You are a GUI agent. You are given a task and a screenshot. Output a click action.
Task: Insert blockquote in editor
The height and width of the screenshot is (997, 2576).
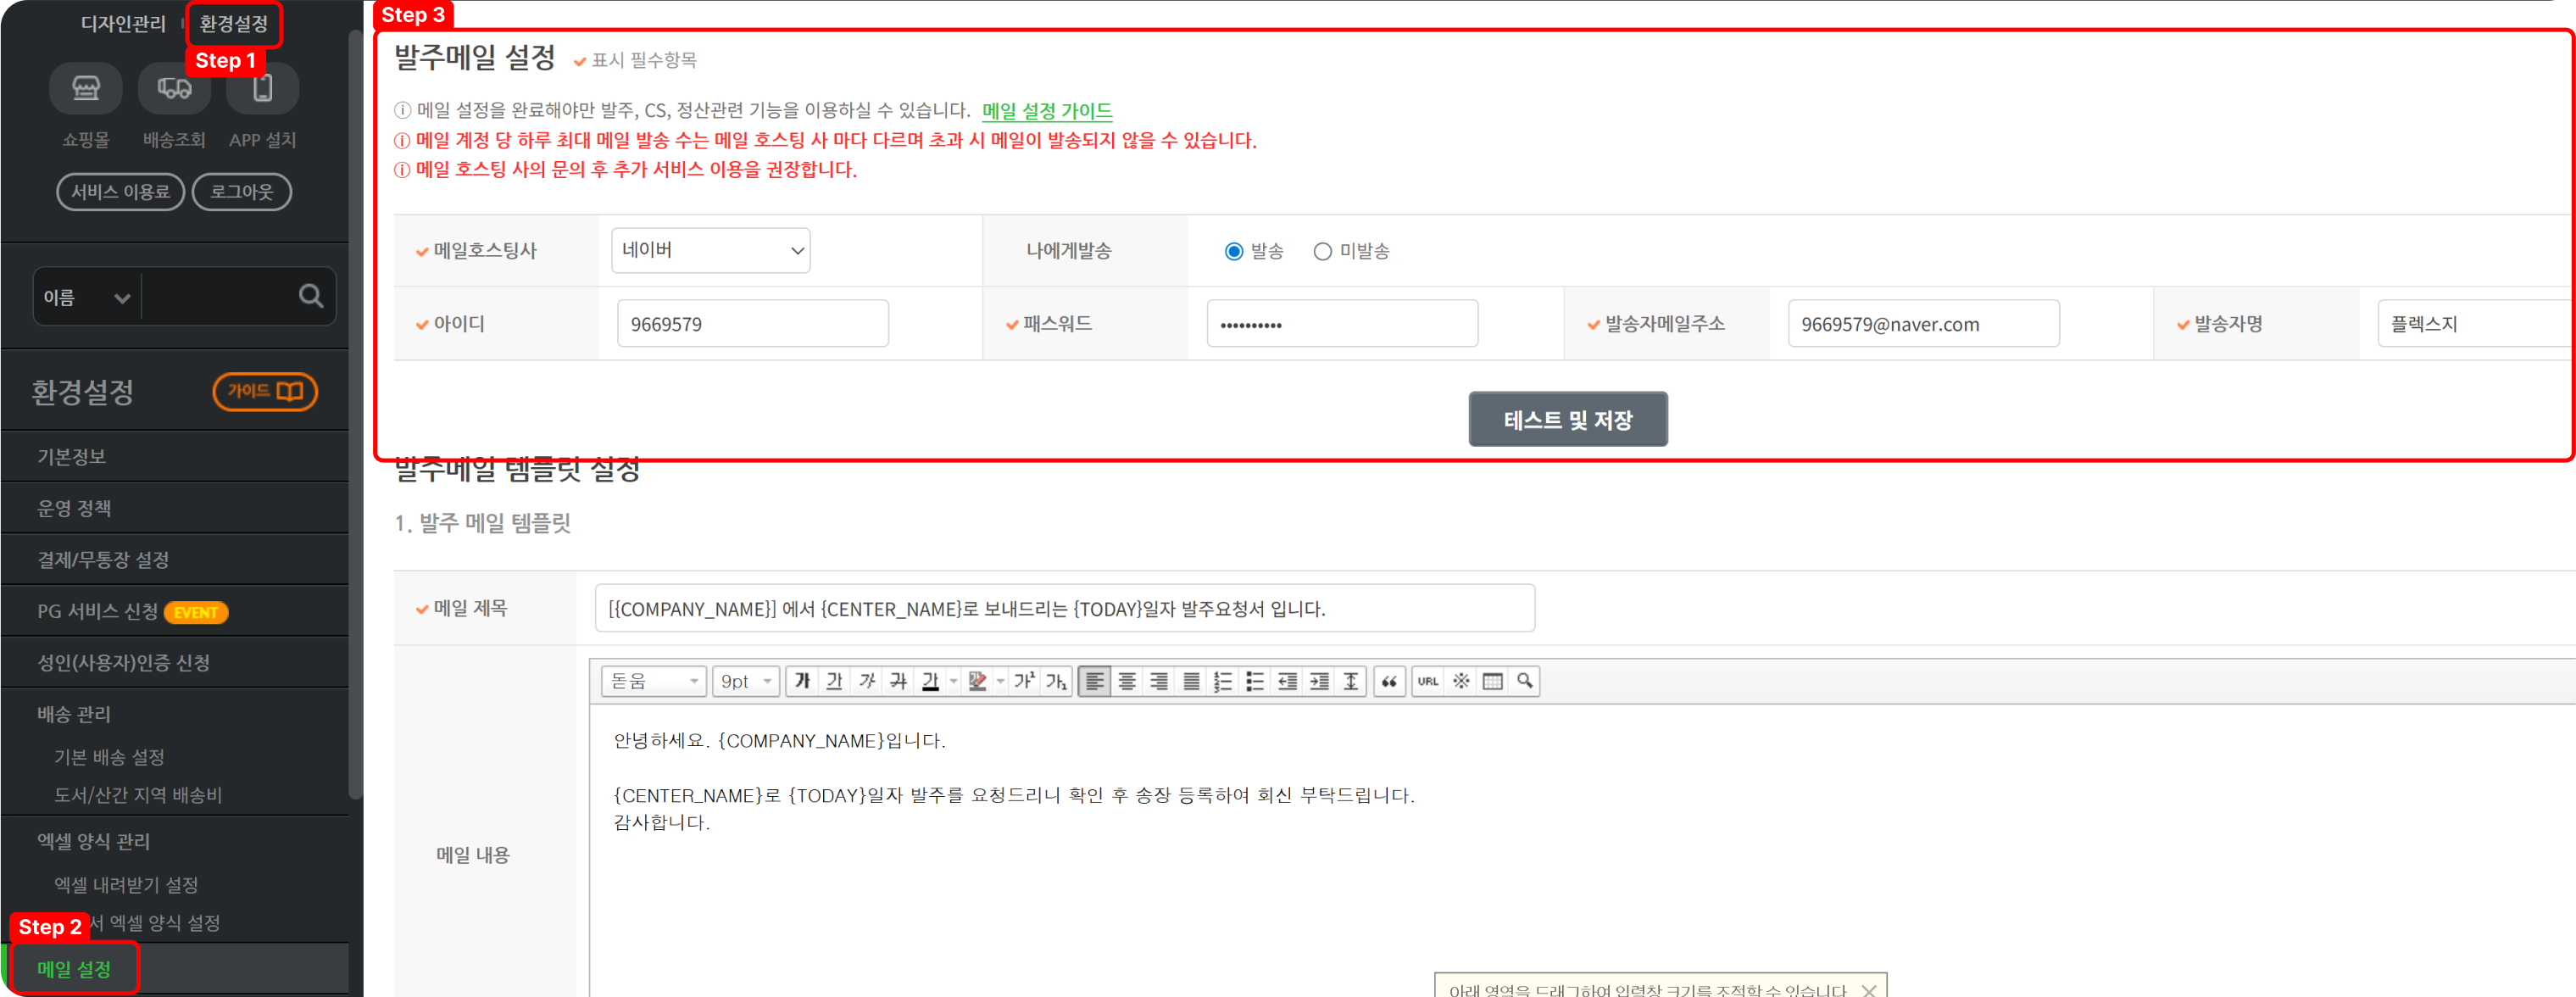pyautogui.click(x=1389, y=681)
